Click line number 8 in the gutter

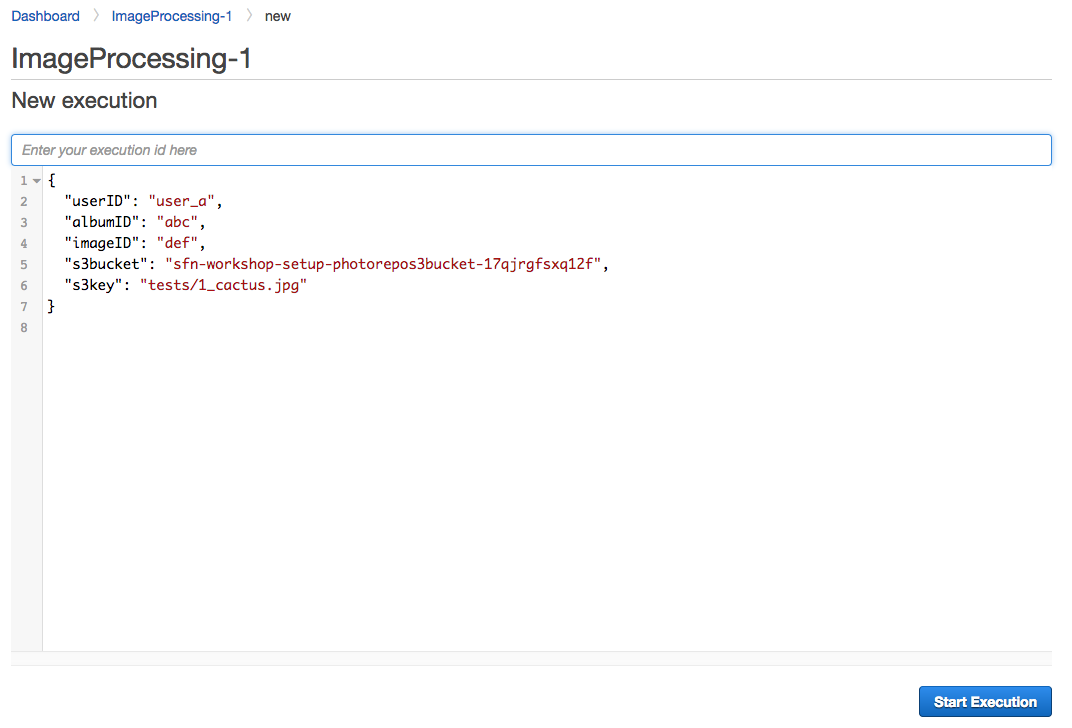pyautogui.click(x=24, y=327)
